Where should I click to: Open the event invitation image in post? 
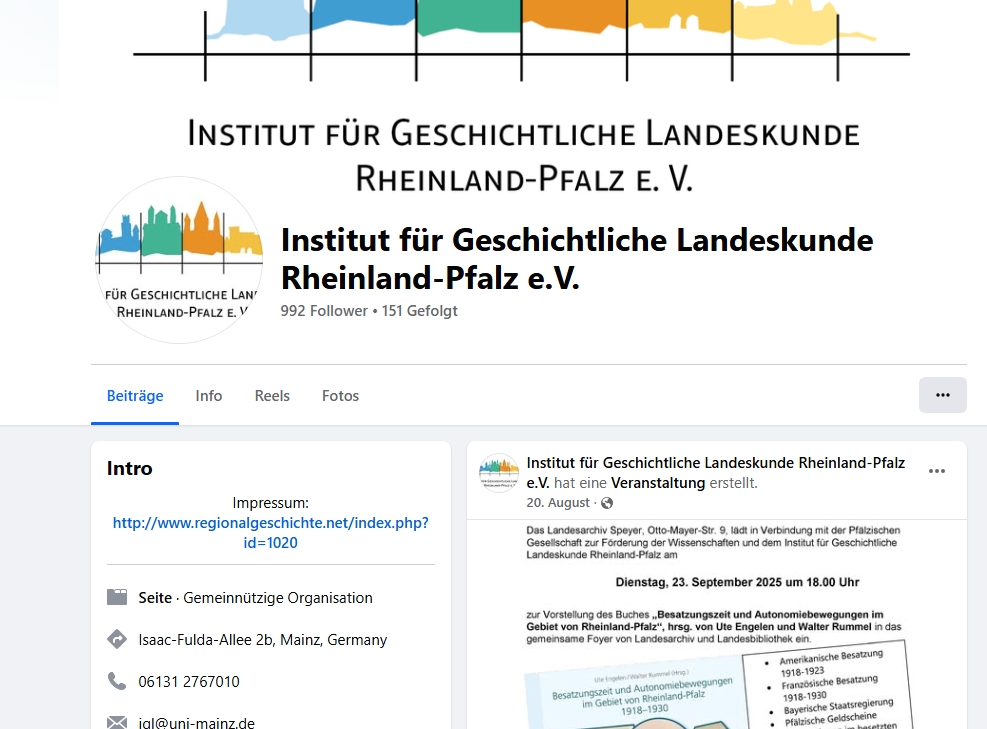pyautogui.click(x=716, y=624)
